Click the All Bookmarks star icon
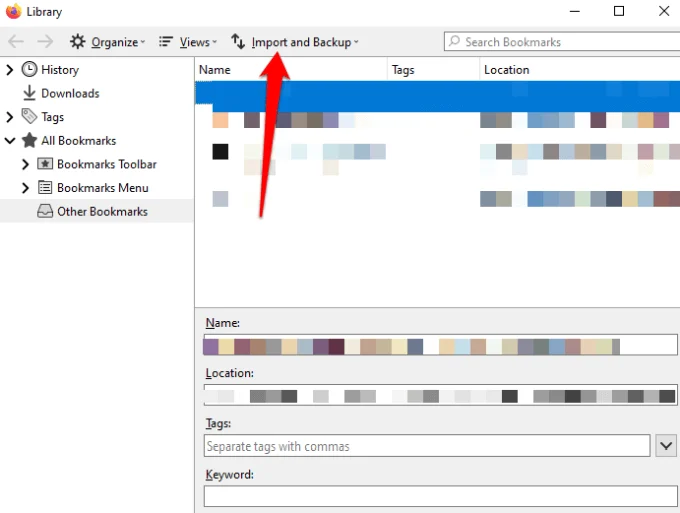Screen dimensions: 680x513 (29, 140)
